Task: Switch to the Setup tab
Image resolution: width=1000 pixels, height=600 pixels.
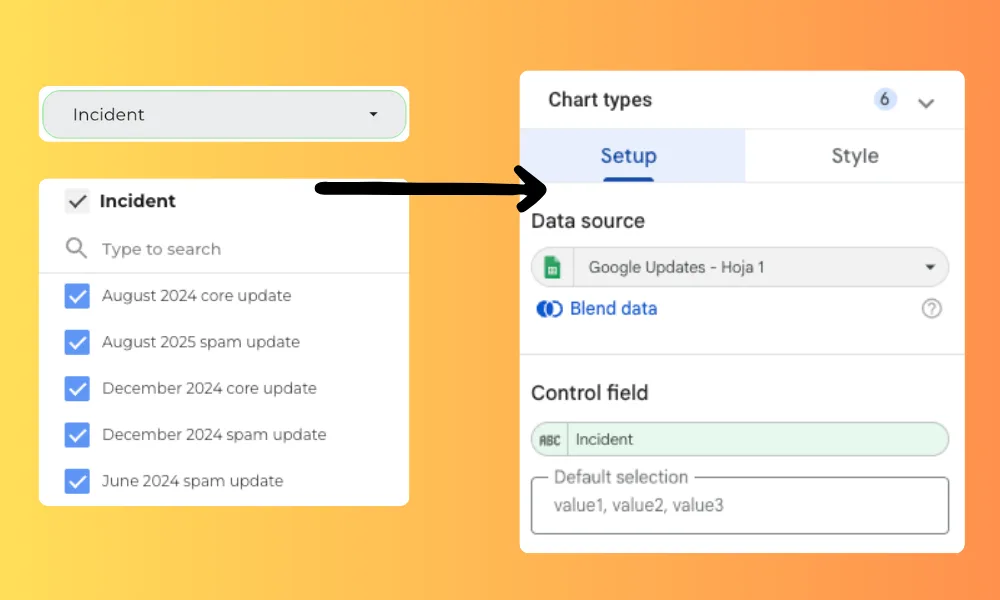Action: tap(628, 157)
